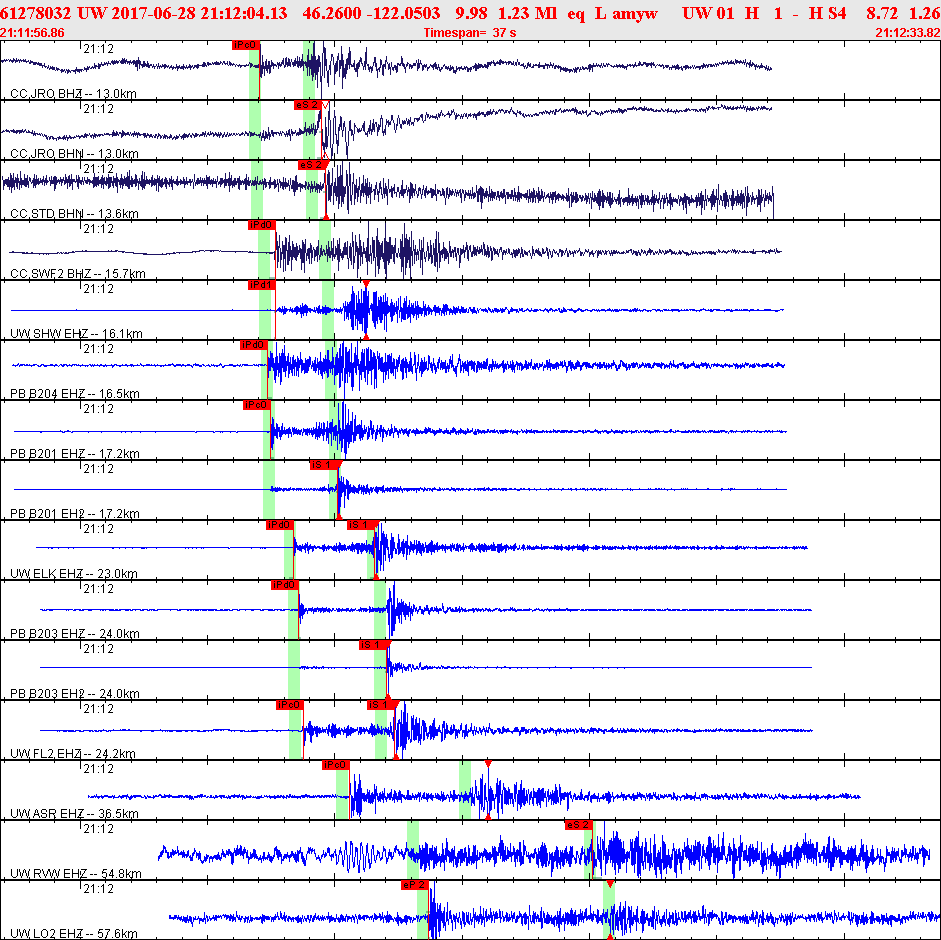Click the start time '21:11:56.86'

(32, 33)
